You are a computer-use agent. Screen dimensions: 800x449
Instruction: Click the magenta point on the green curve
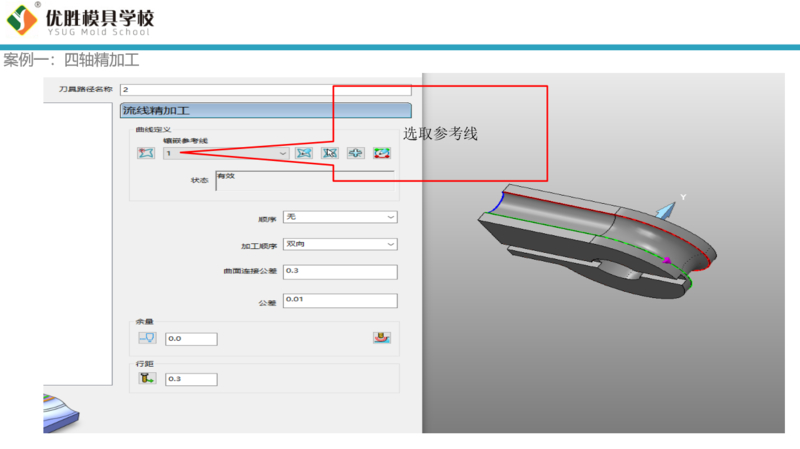(x=667, y=260)
